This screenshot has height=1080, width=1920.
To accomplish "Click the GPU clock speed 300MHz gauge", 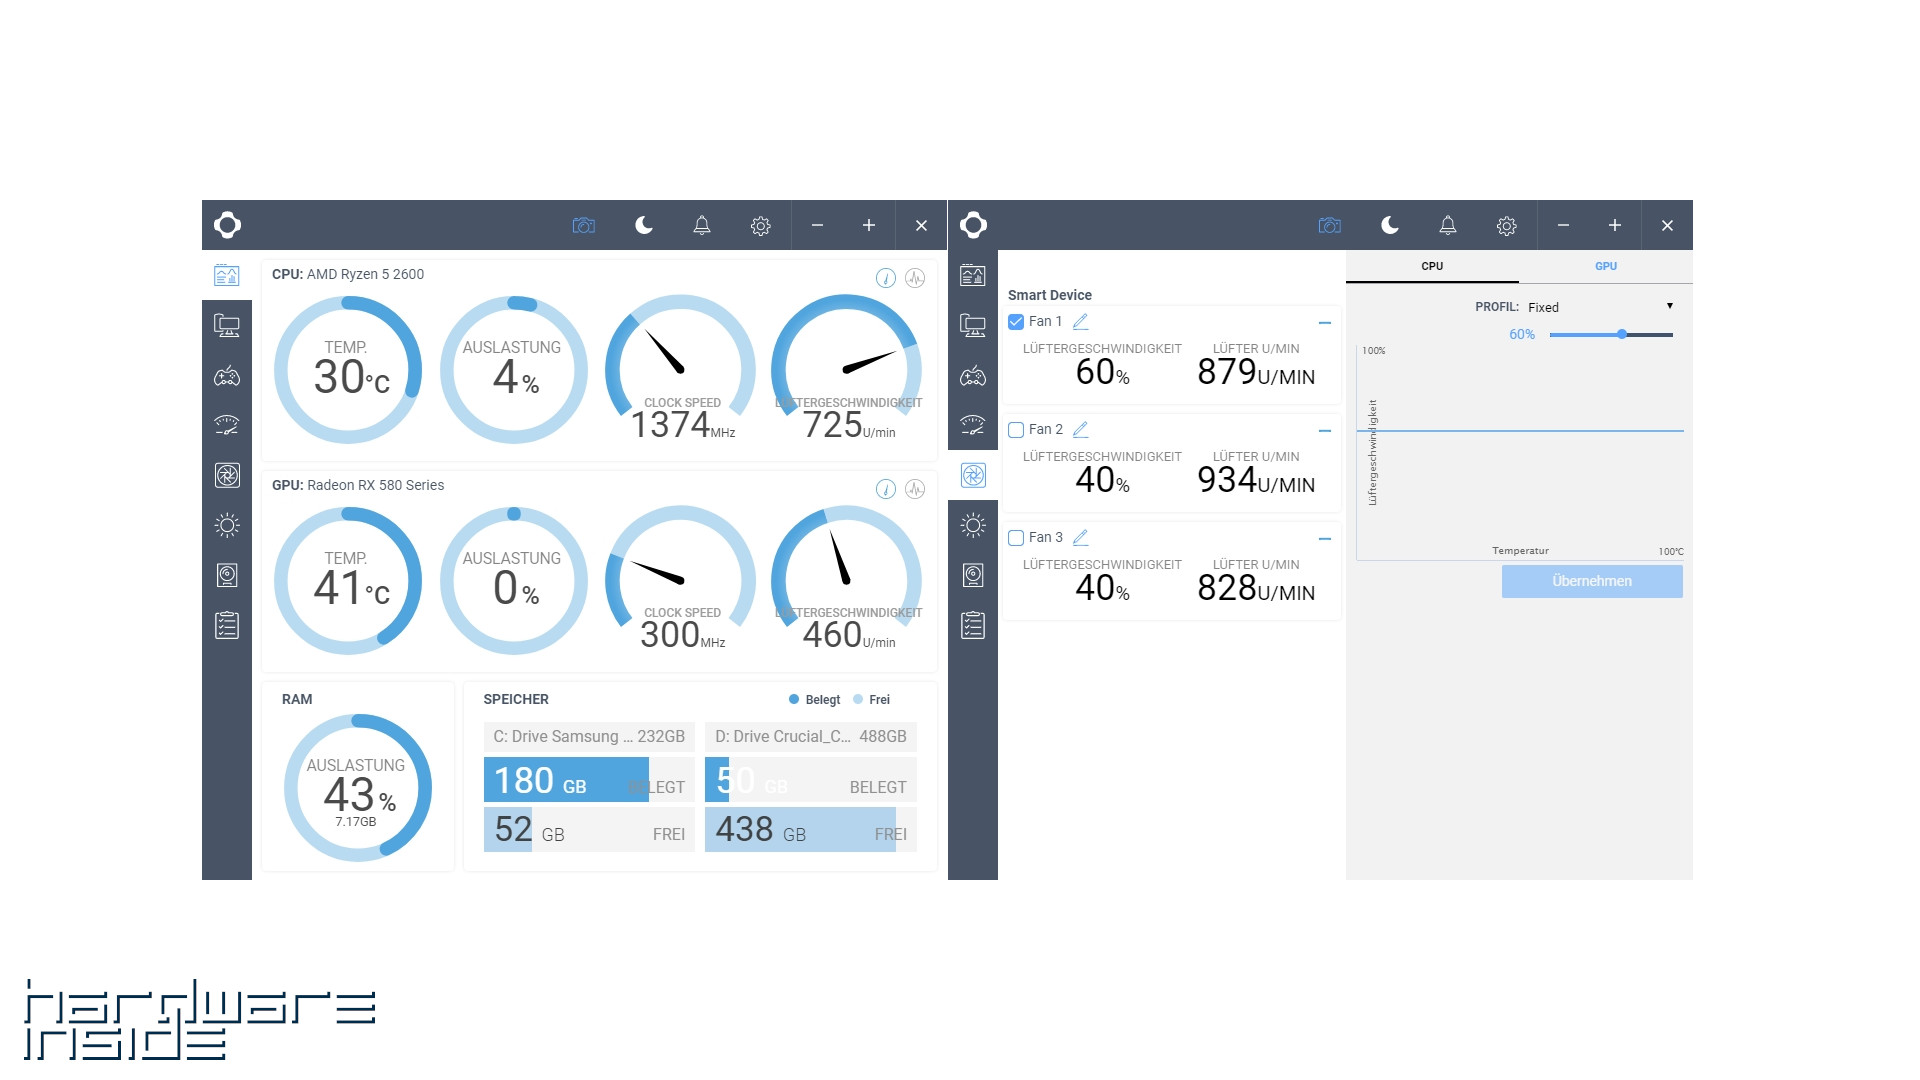I will pos(681,580).
